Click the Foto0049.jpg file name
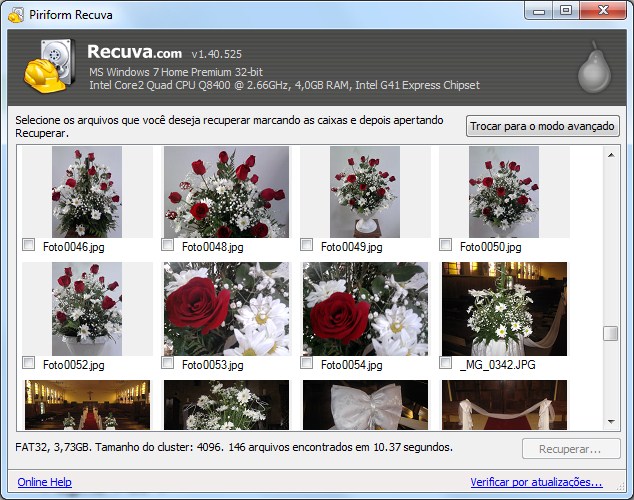The width and height of the screenshot is (634, 500). 352,247
